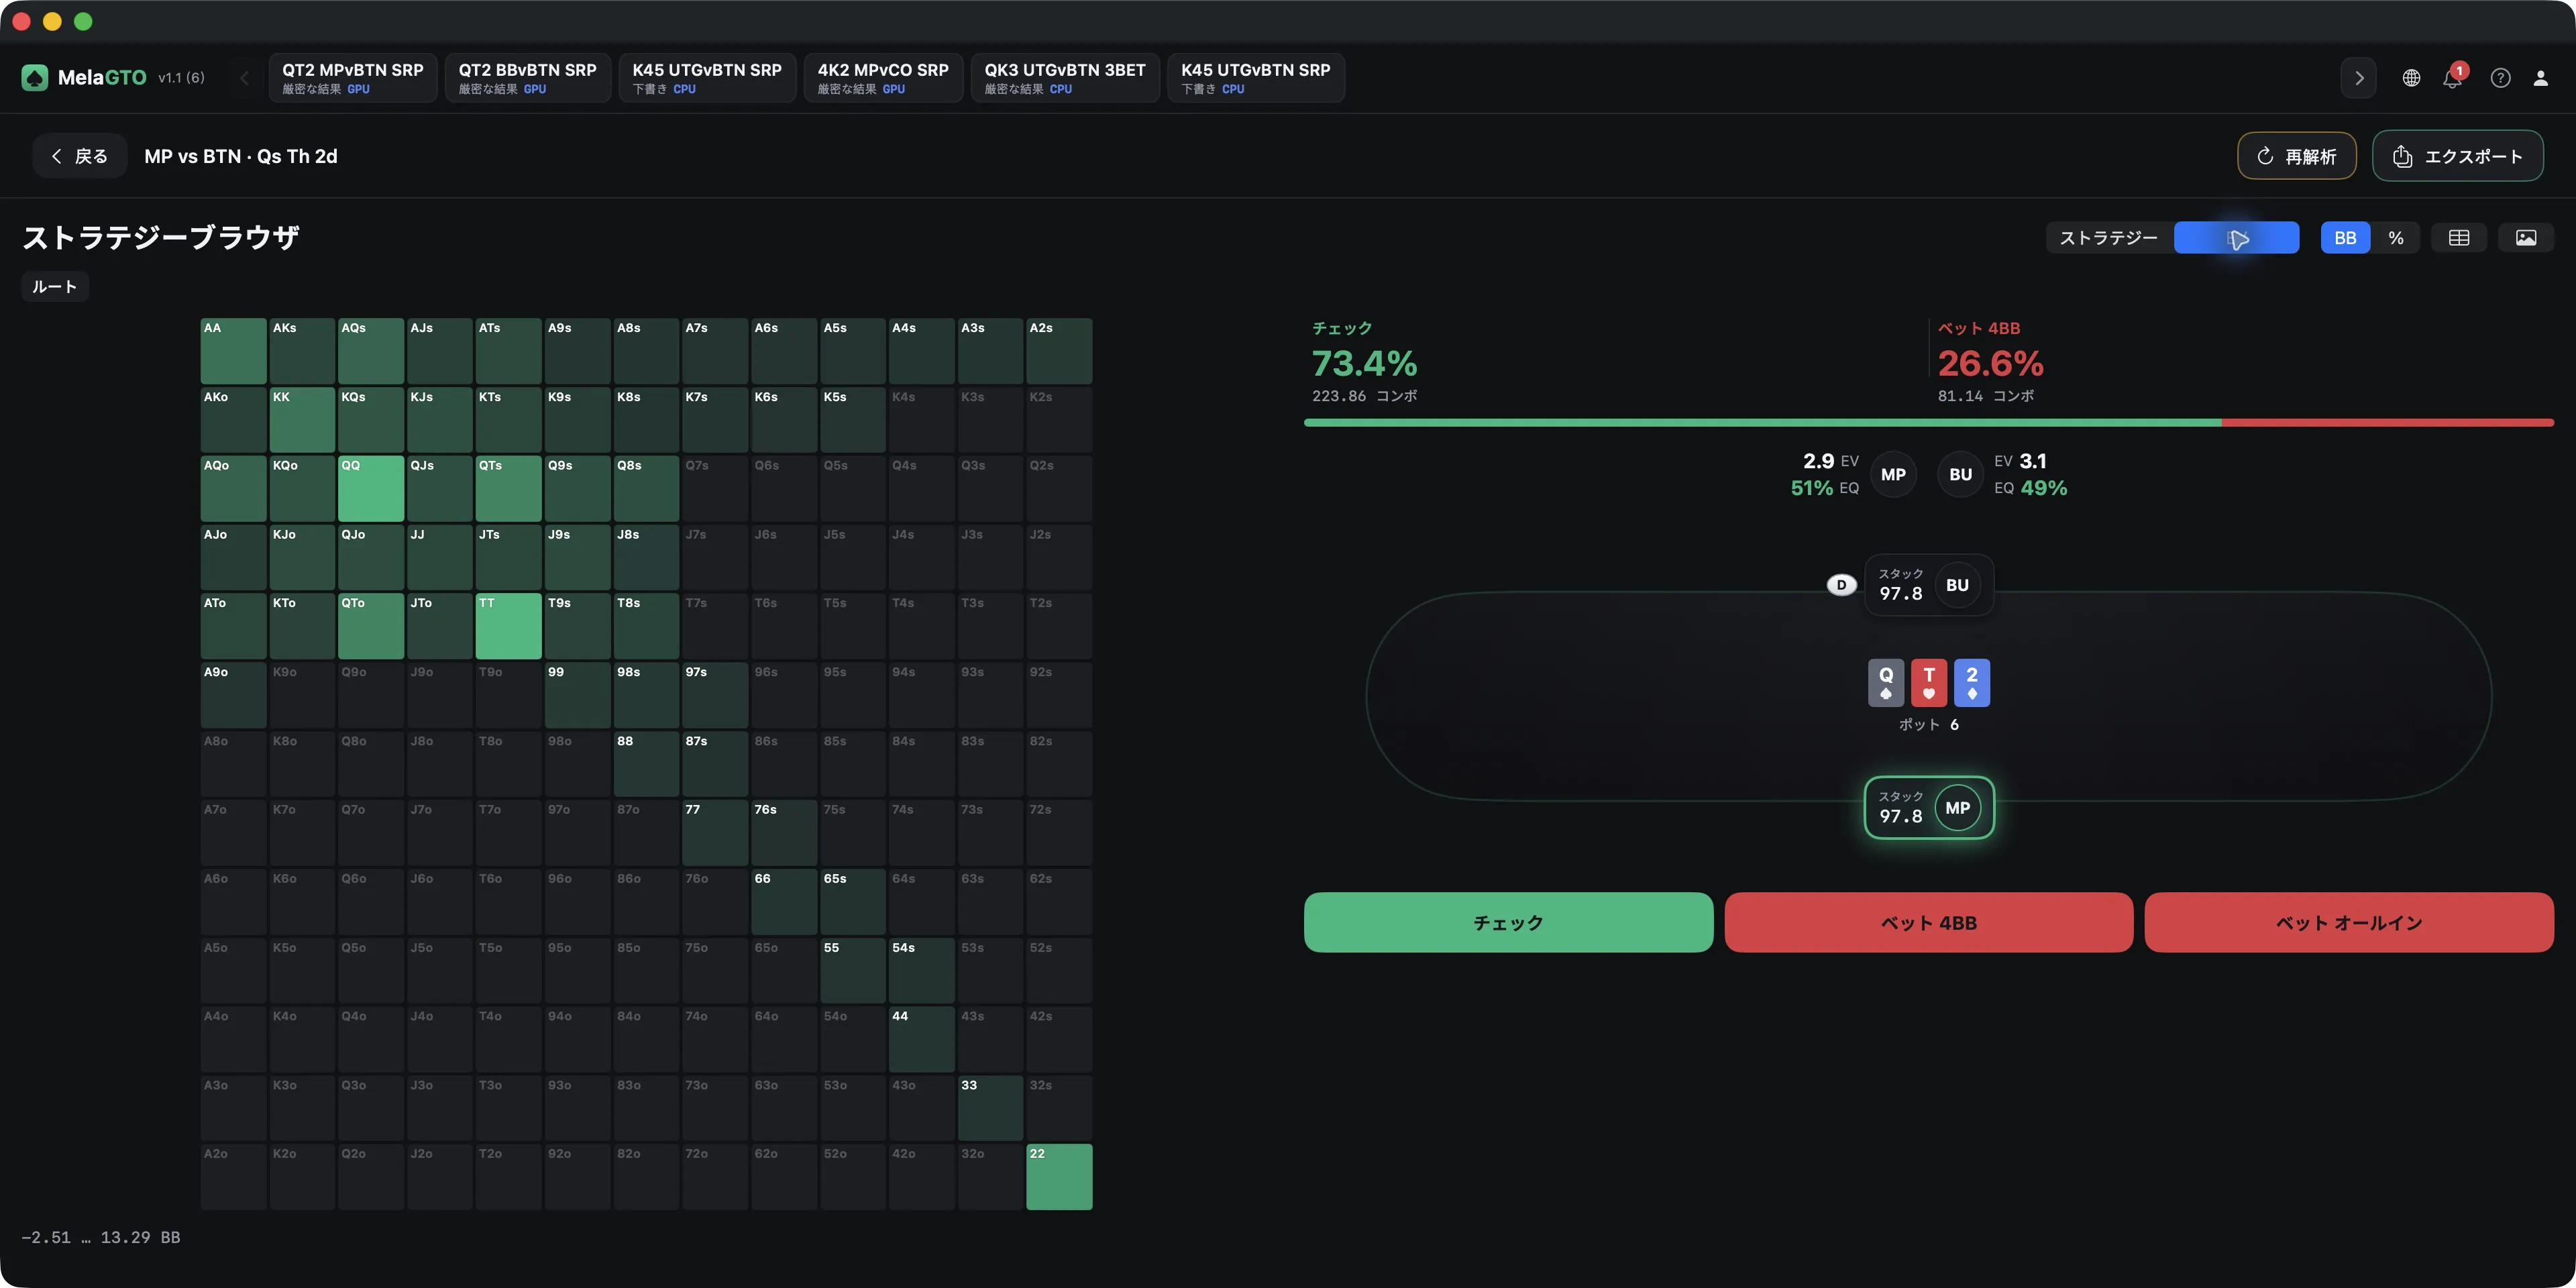
Task: Open the QK3 UTGvBTN 3BET tab
Action: [x=1065, y=78]
